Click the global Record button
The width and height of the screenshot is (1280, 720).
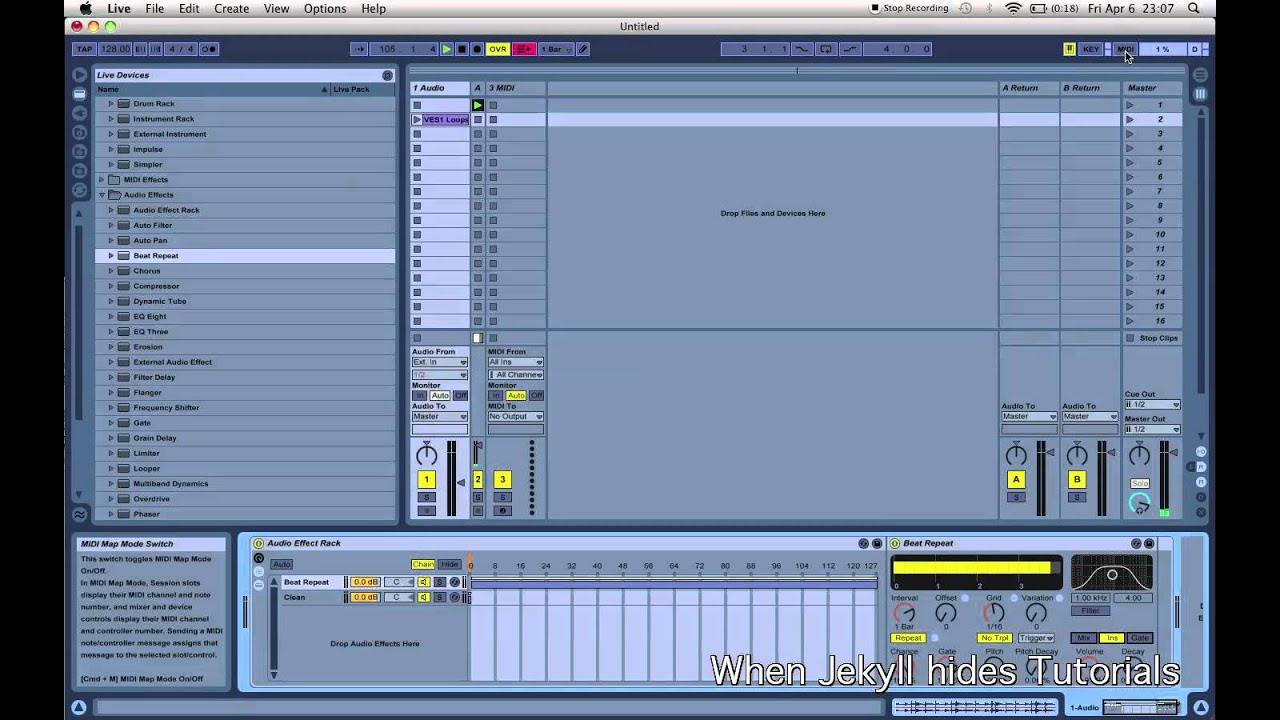click(477, 49)
